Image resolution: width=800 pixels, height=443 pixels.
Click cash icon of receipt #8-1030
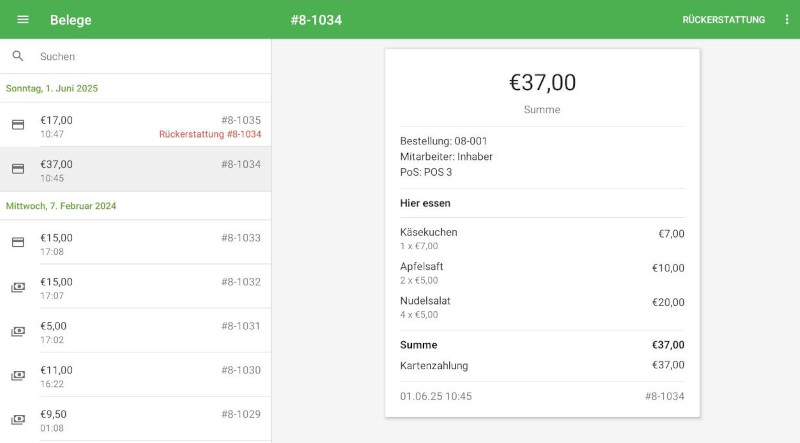(x=18, y=375)
